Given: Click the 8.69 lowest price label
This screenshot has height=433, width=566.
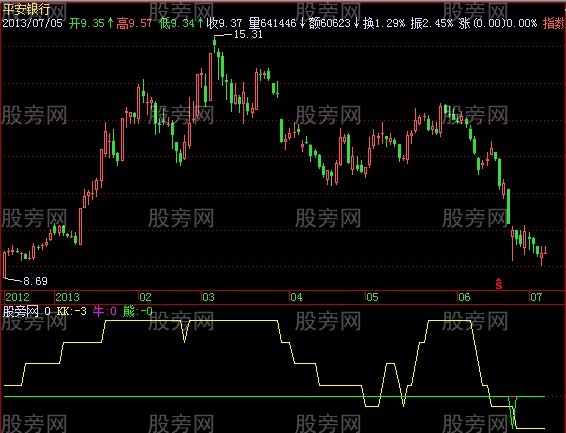Looking at the screenshot, I should pos(35,281).
